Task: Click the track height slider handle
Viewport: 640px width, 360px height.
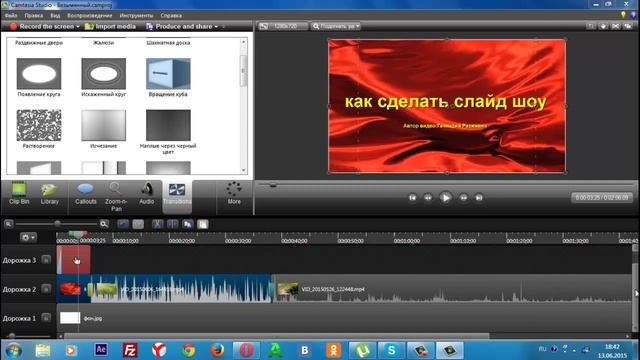Action: [12, 336]
